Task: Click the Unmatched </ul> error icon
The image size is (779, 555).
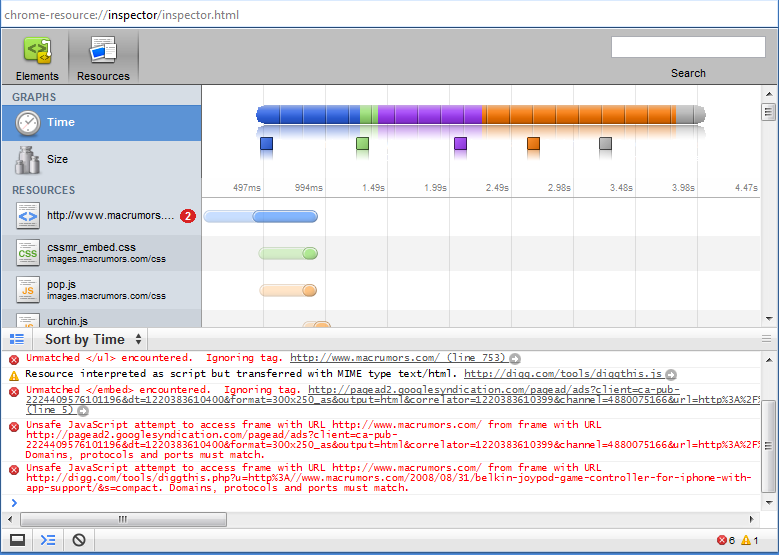Action: coord(14,359)
